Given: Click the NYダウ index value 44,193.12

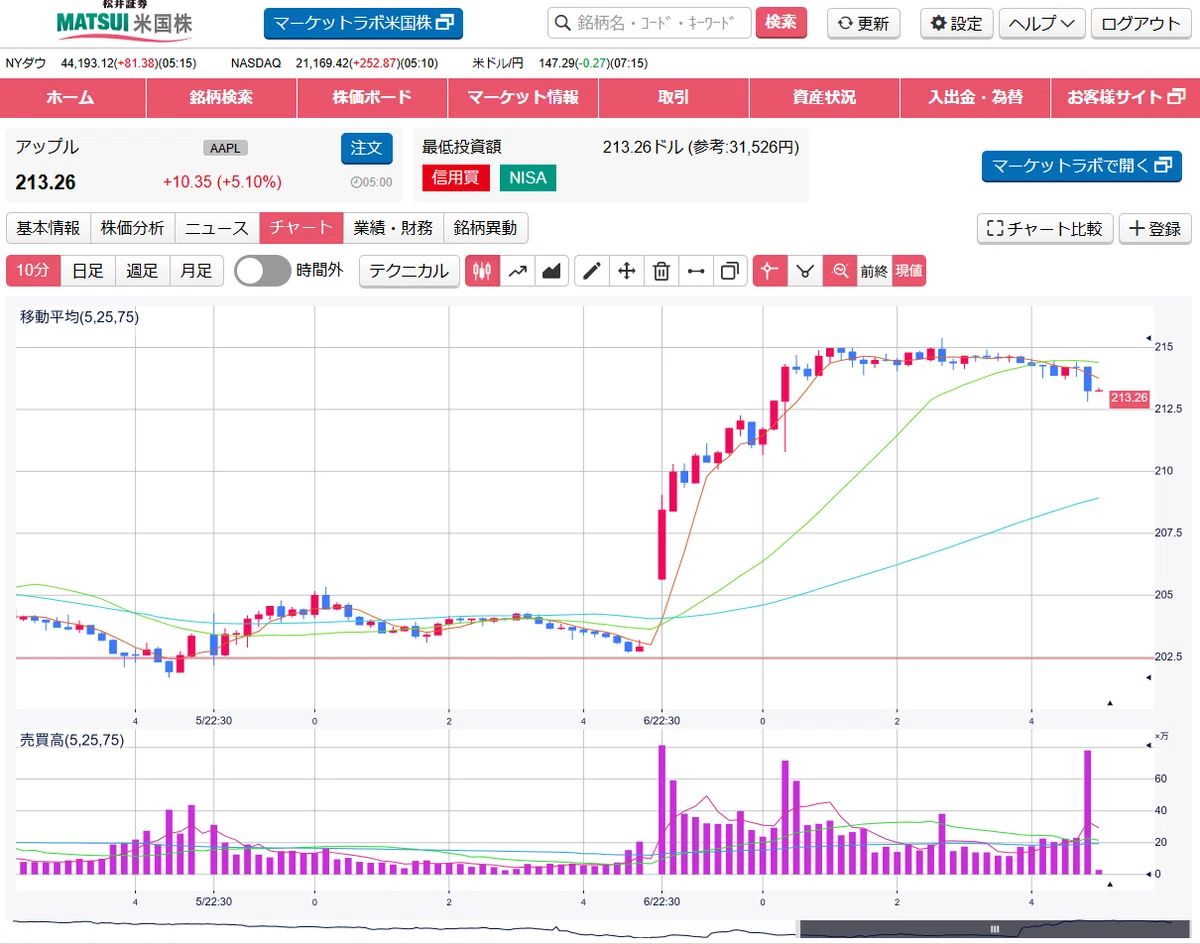Looking at the screenshot, I should click(x=87, y=63).
